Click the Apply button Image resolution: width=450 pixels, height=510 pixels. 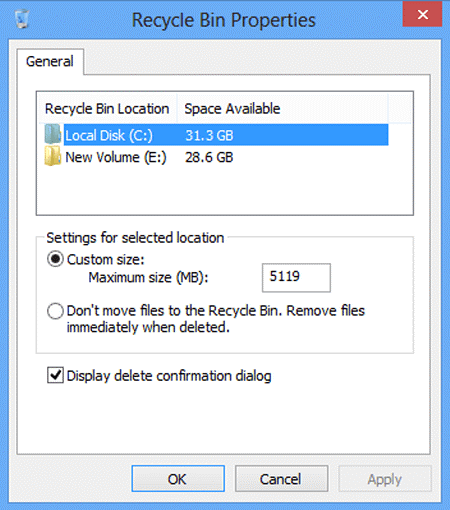pos(385,479)
